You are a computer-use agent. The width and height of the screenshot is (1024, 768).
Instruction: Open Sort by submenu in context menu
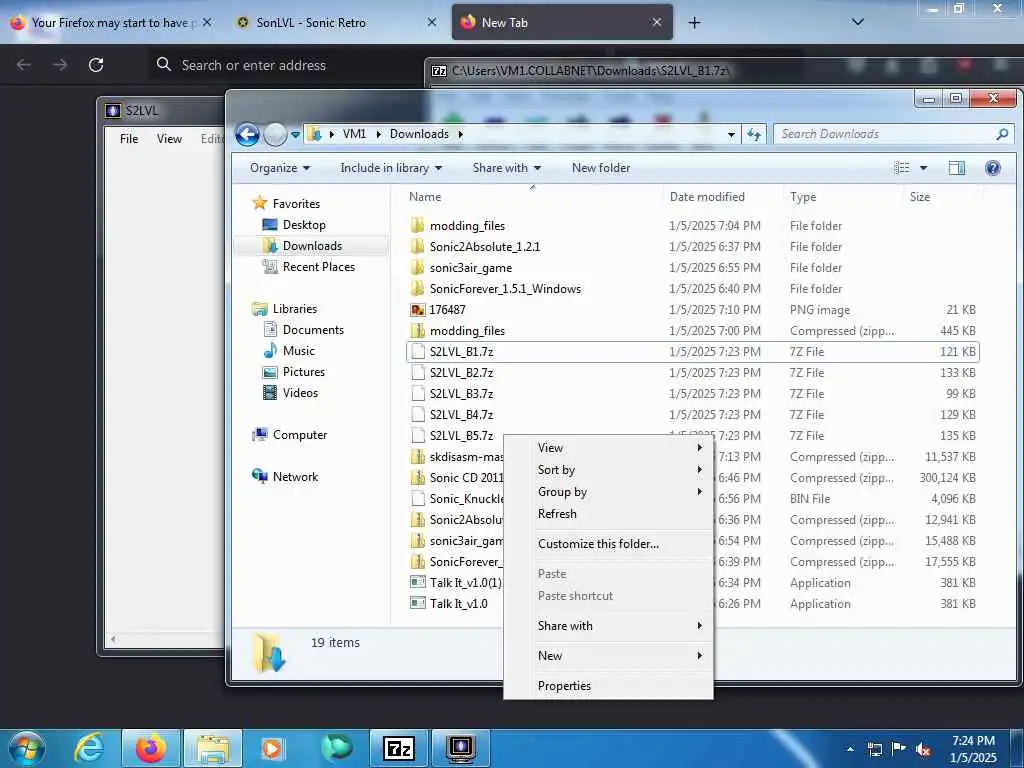coord(609,470)
